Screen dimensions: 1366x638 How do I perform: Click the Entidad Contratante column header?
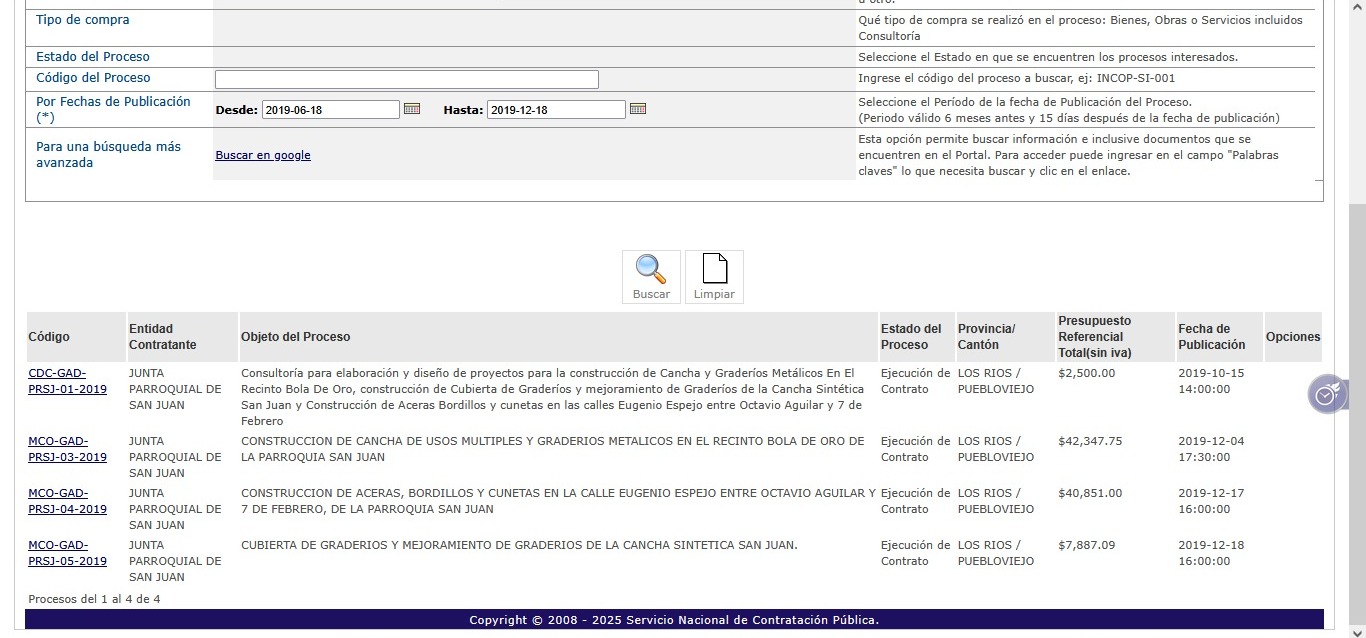(162, 337)
